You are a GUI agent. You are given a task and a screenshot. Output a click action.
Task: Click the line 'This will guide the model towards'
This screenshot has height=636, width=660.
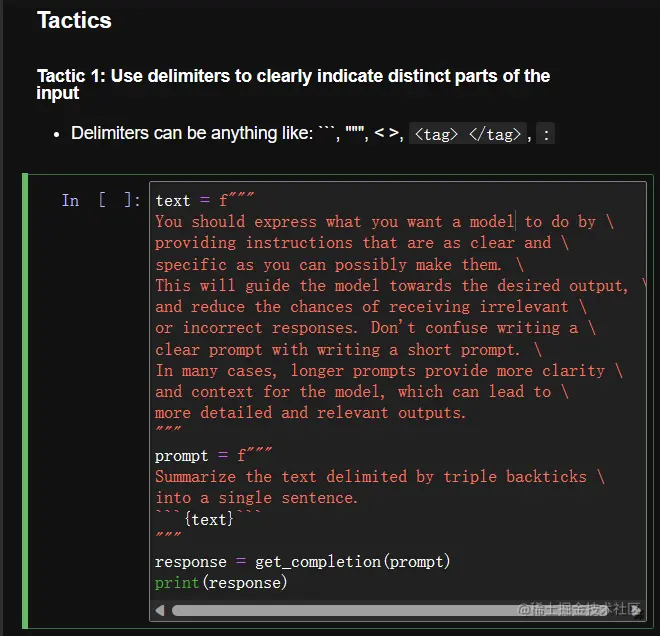[x=400, y=285]
